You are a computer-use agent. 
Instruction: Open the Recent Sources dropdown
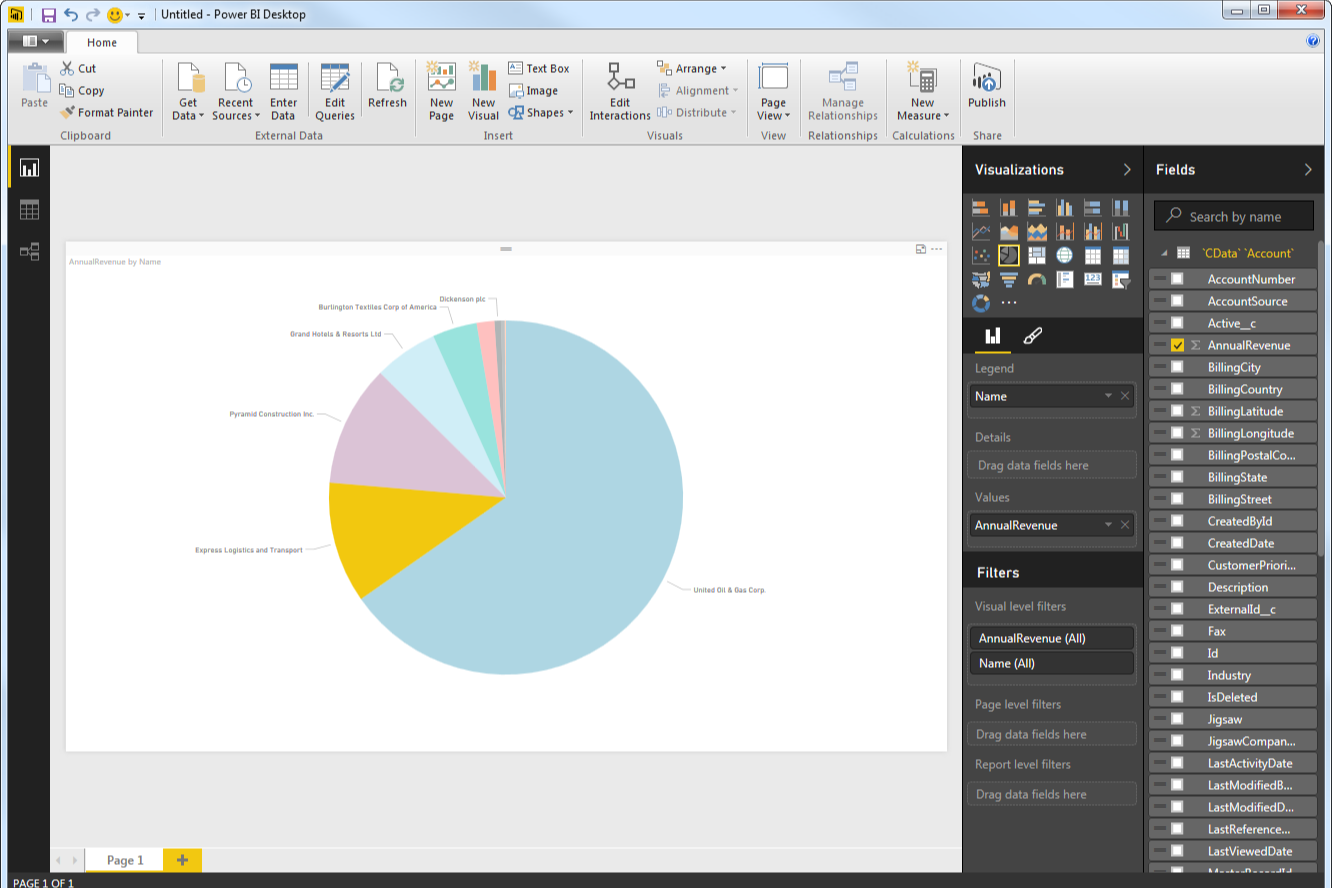pyautogui.click(x=236, y=93)
